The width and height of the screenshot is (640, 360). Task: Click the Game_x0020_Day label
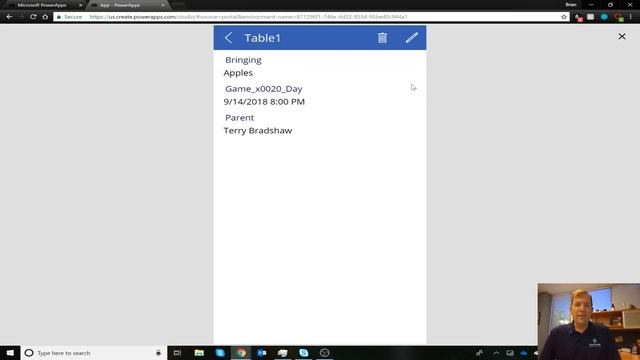coord(264,89)
